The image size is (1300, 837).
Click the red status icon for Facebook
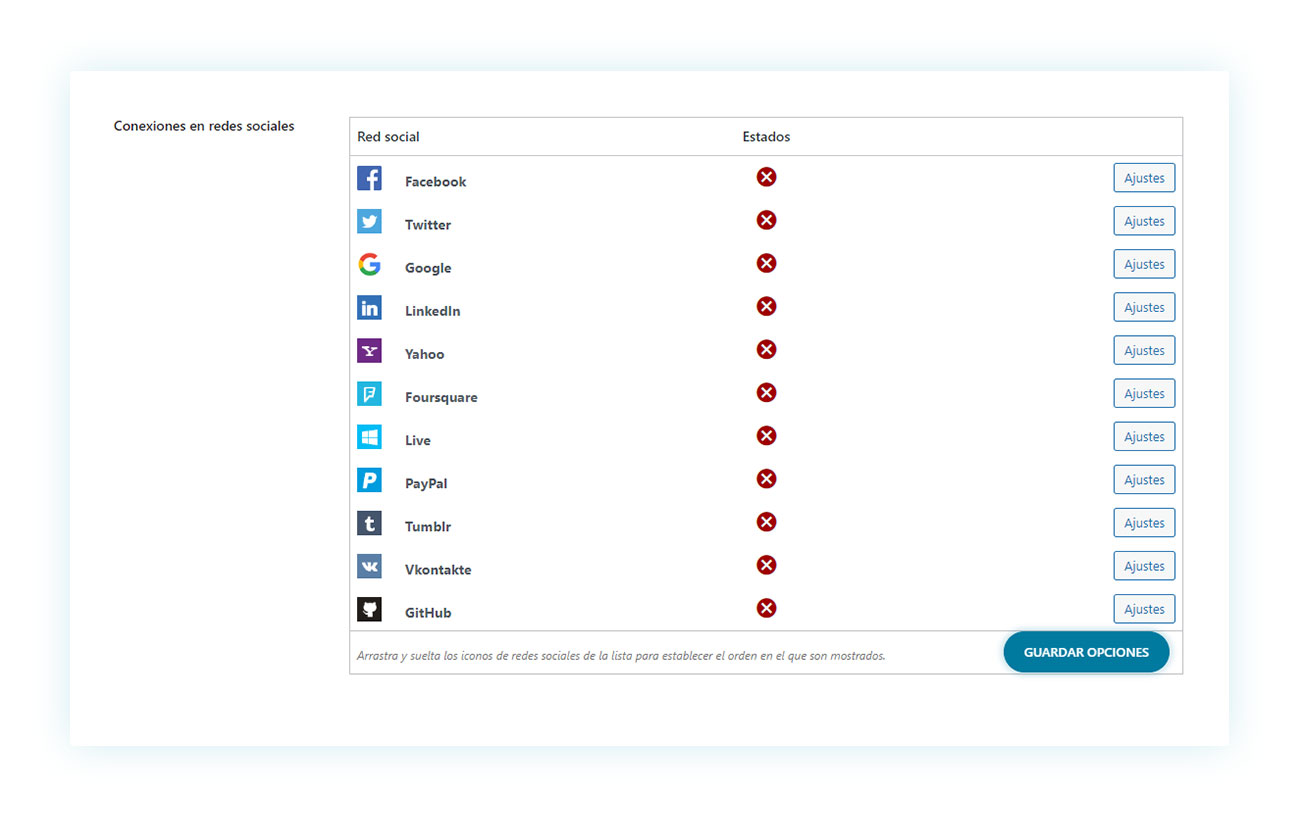point(766,177)
